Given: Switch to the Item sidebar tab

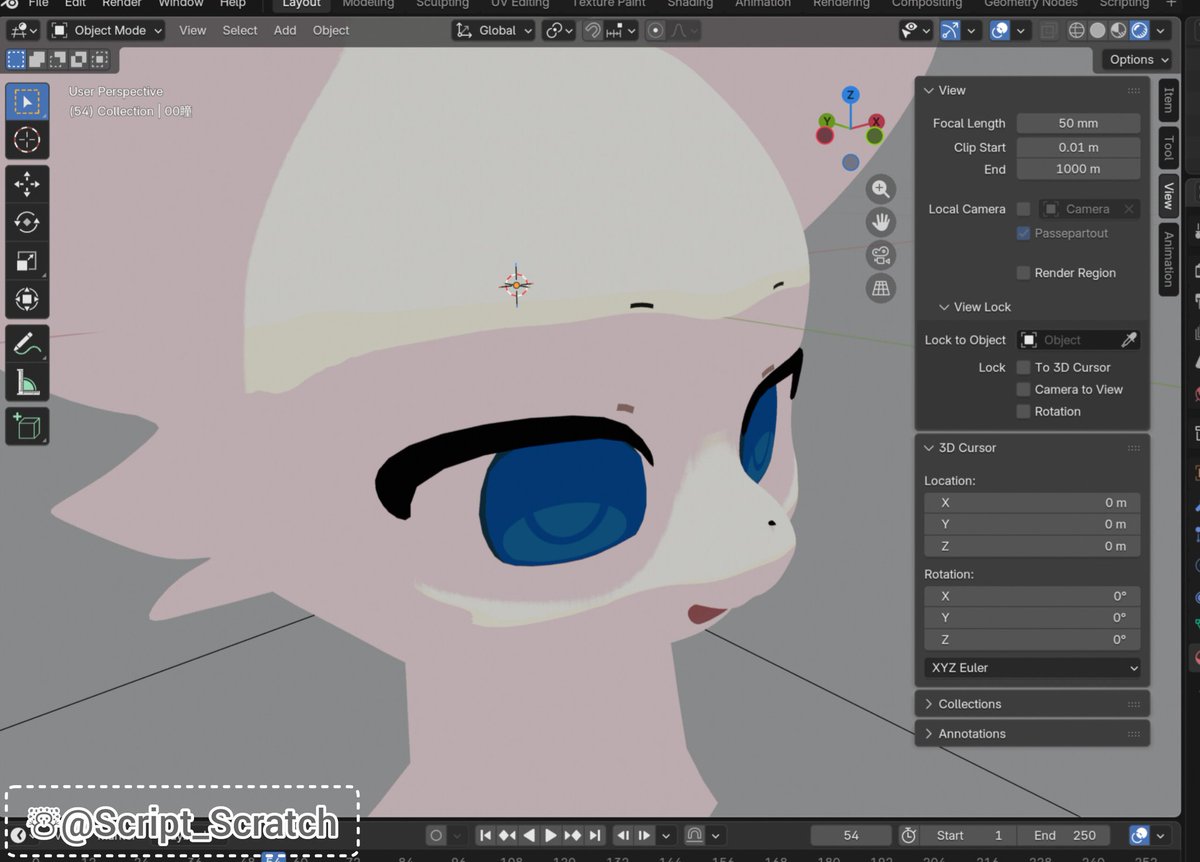Looking at the screenshot, I should (1167, 101).
